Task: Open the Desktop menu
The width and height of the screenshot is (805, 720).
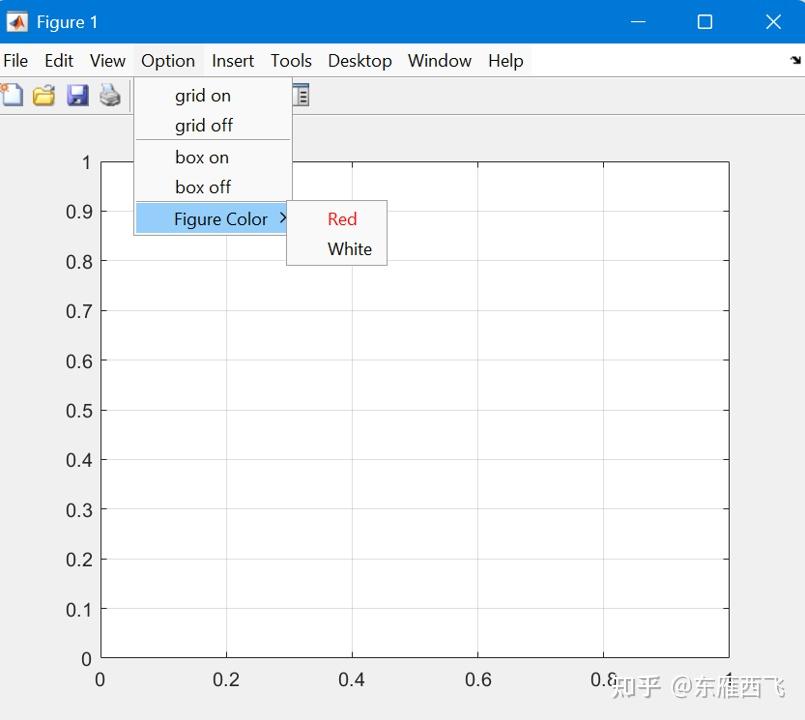Action: tap(360, 61)
